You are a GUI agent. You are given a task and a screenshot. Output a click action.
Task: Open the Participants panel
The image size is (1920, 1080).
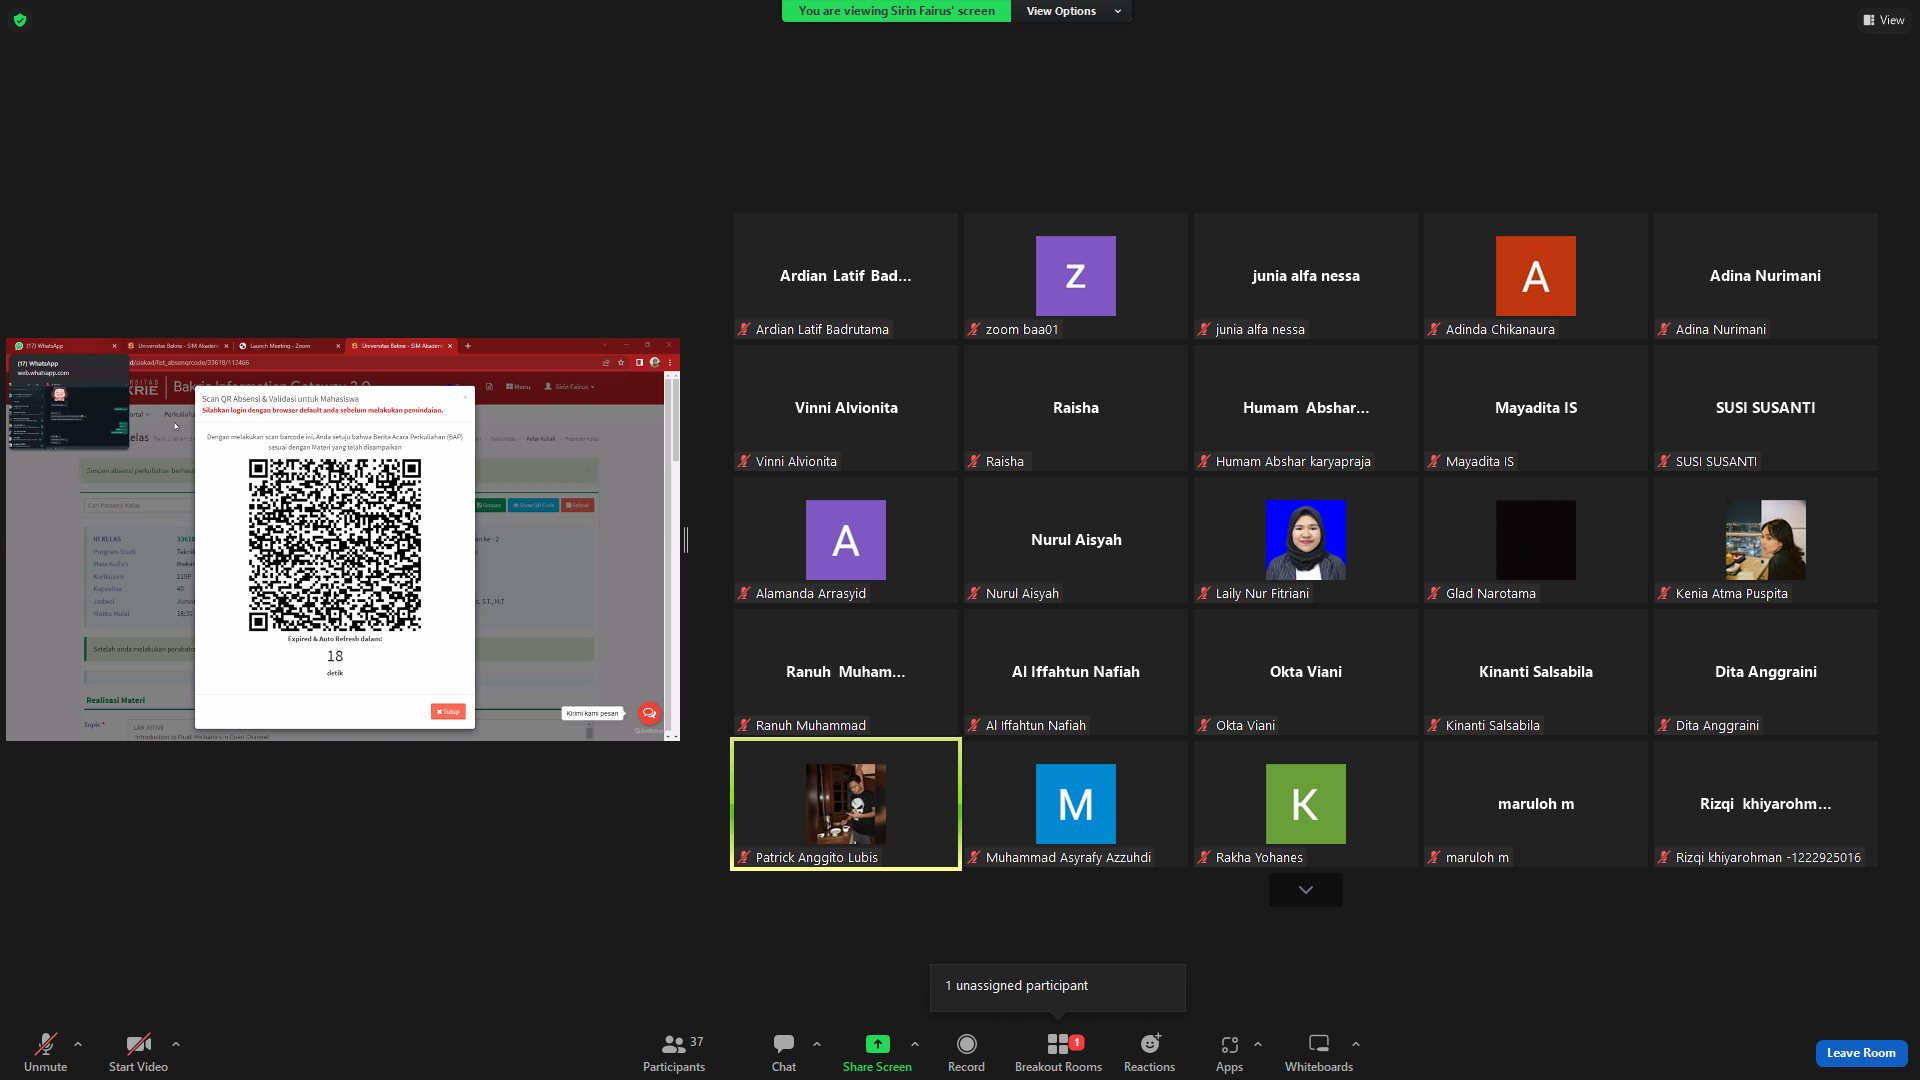click(x=674, y=1052)
